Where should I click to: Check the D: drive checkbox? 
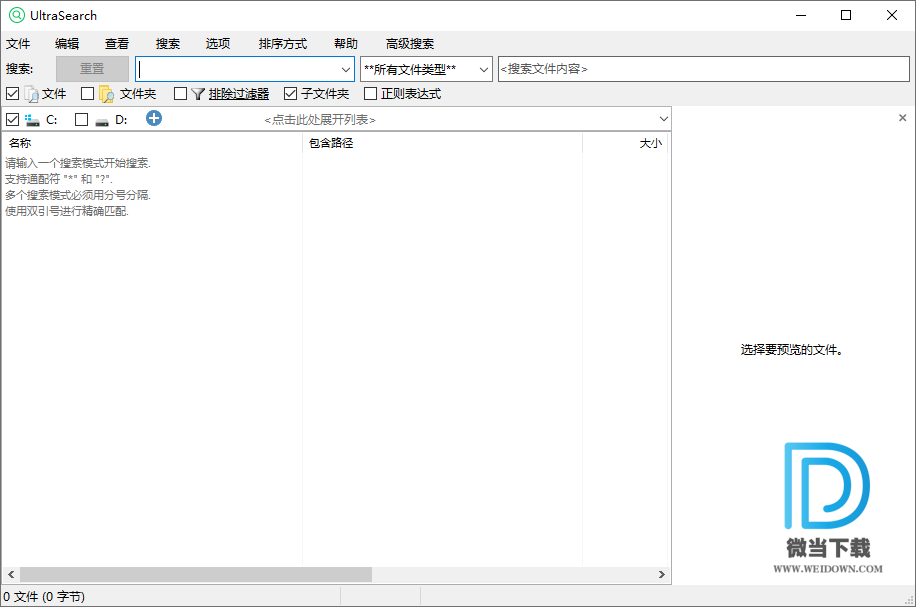82,120
